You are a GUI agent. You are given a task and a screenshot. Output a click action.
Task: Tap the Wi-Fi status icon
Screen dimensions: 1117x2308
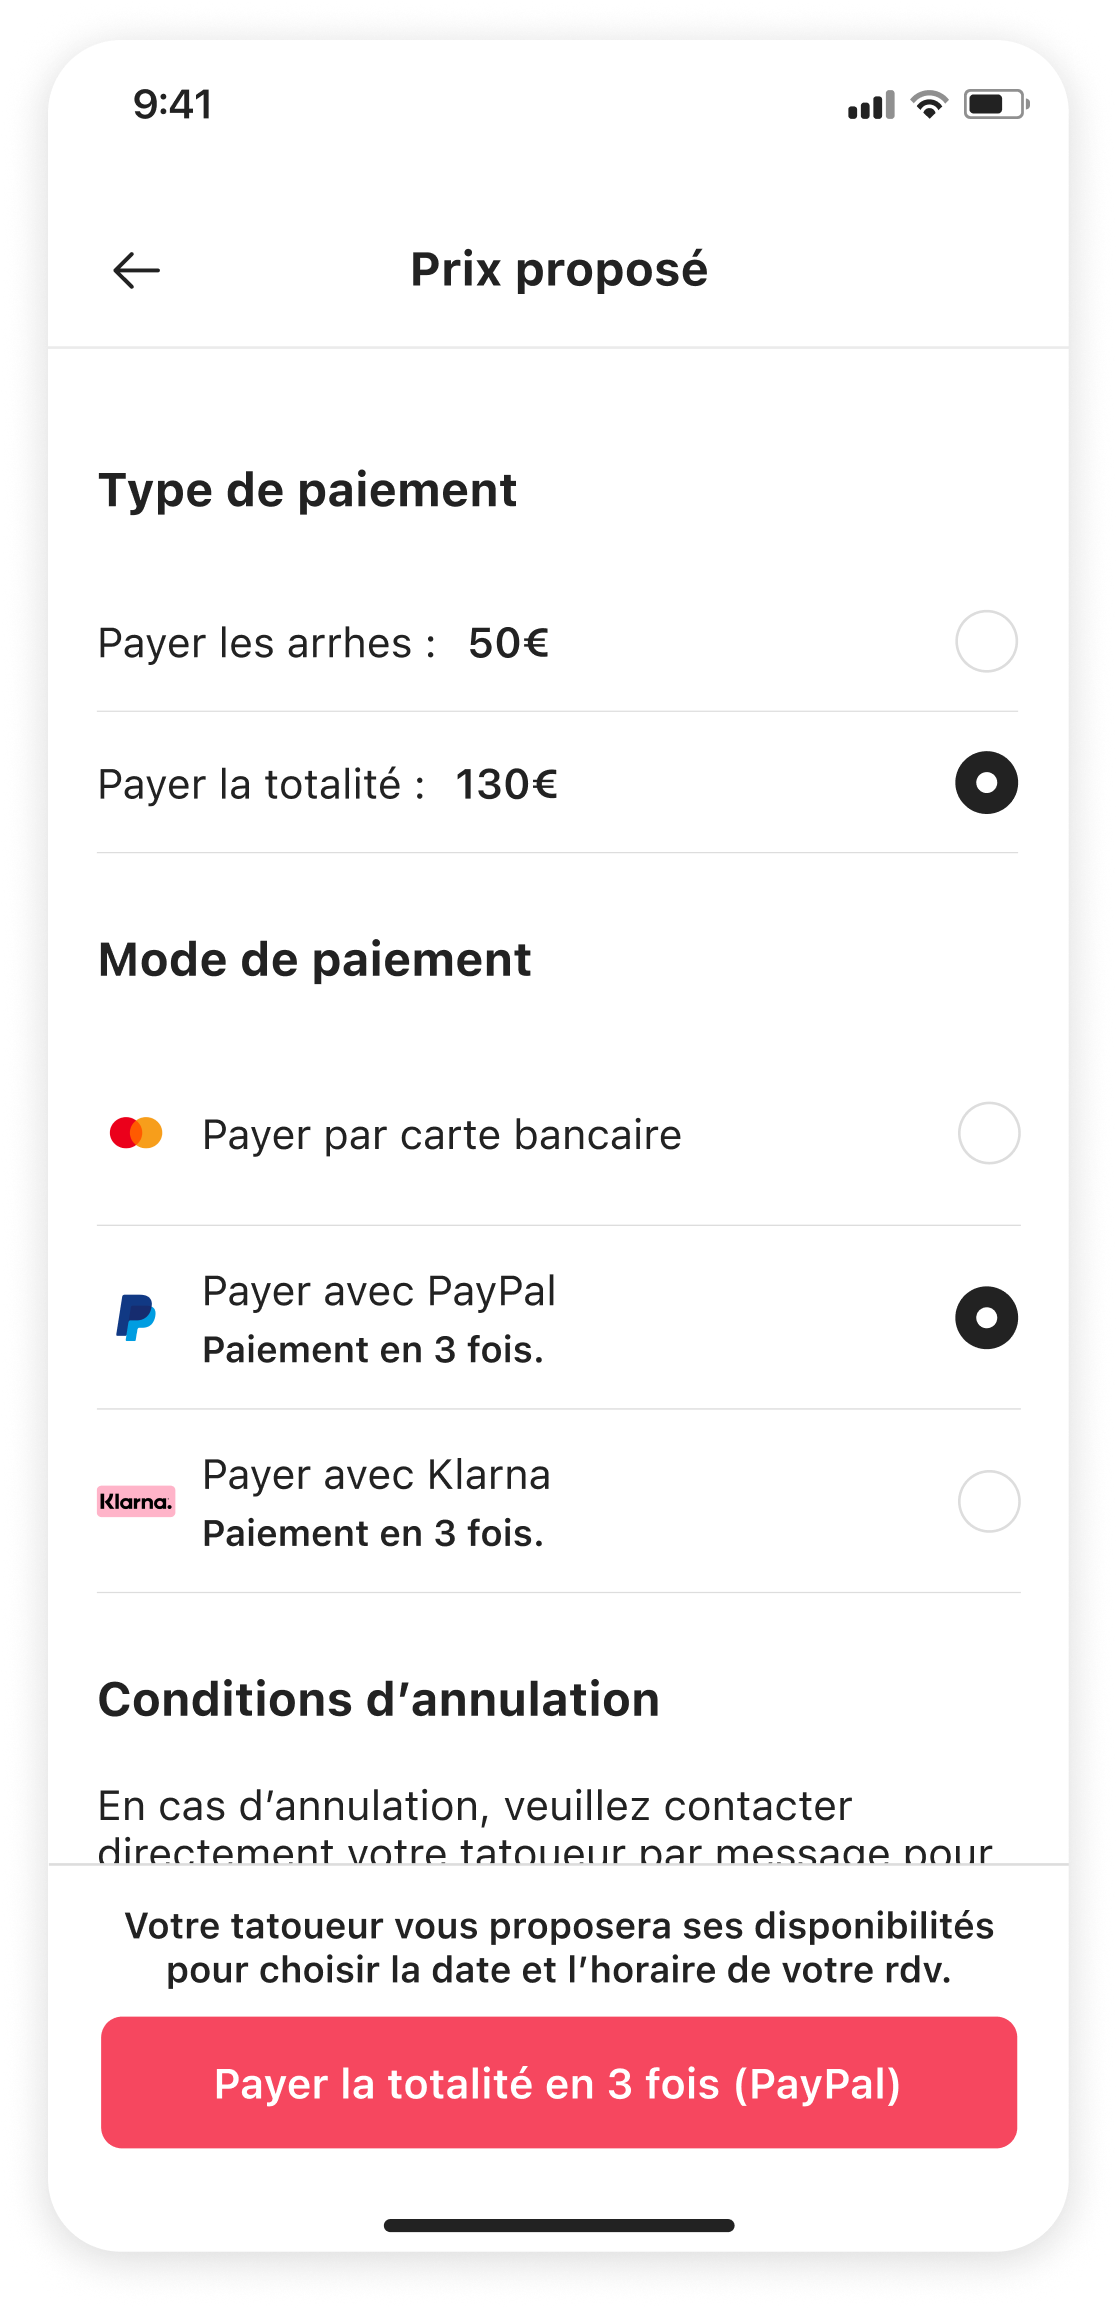929,105
